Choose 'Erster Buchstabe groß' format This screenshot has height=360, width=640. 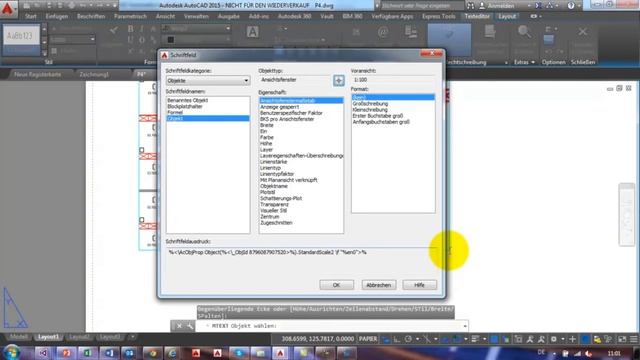pos(378,116)
